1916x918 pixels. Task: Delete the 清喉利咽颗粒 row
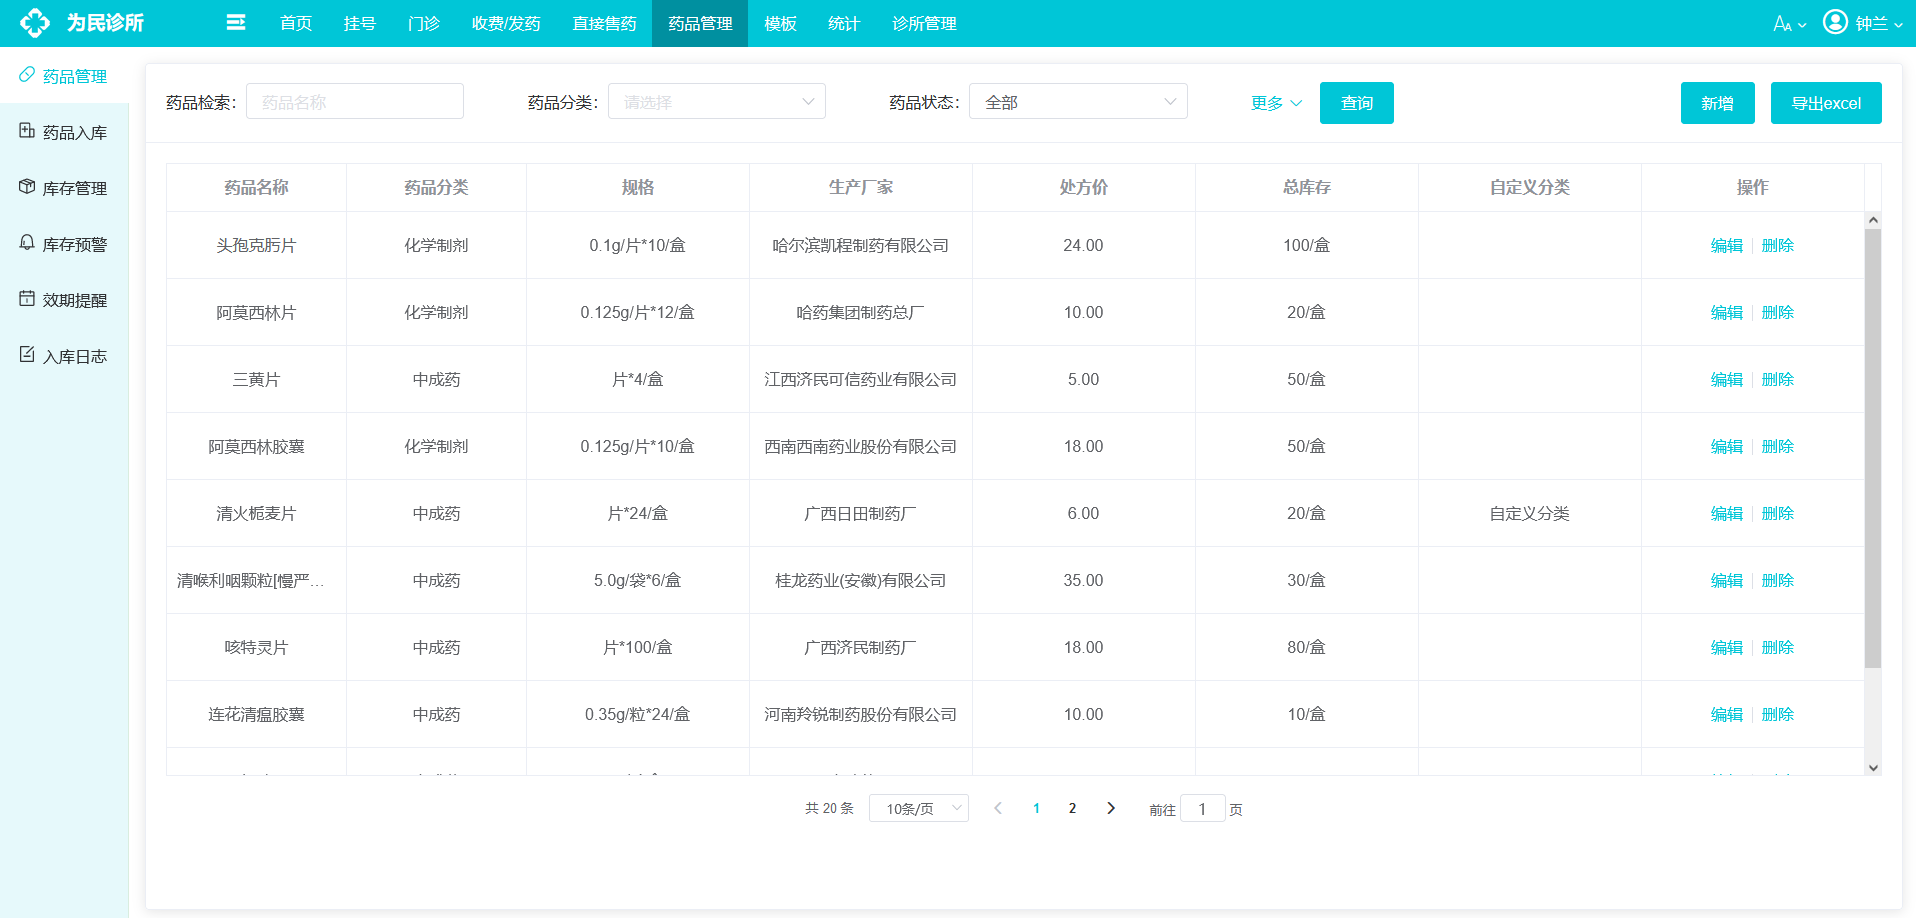(1778, 580)
